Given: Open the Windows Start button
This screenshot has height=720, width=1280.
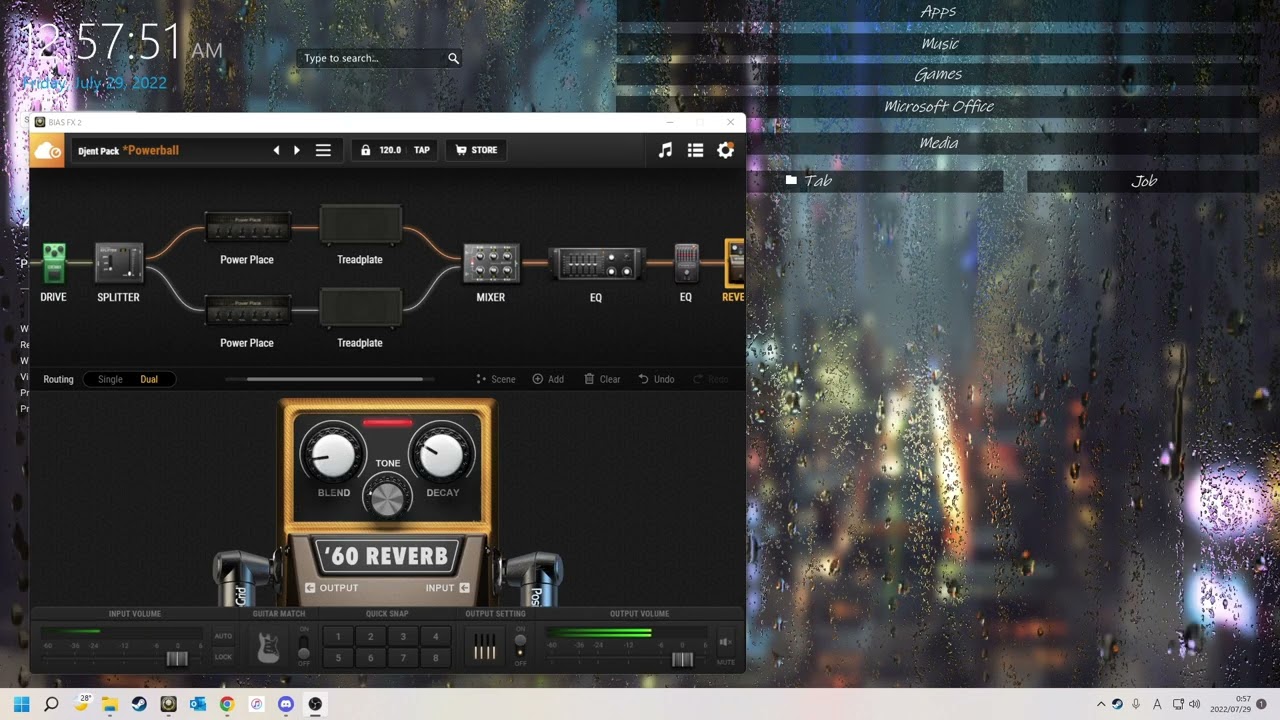Looking at the screenshot, I should pyautogui.click(x=22, y=704).
